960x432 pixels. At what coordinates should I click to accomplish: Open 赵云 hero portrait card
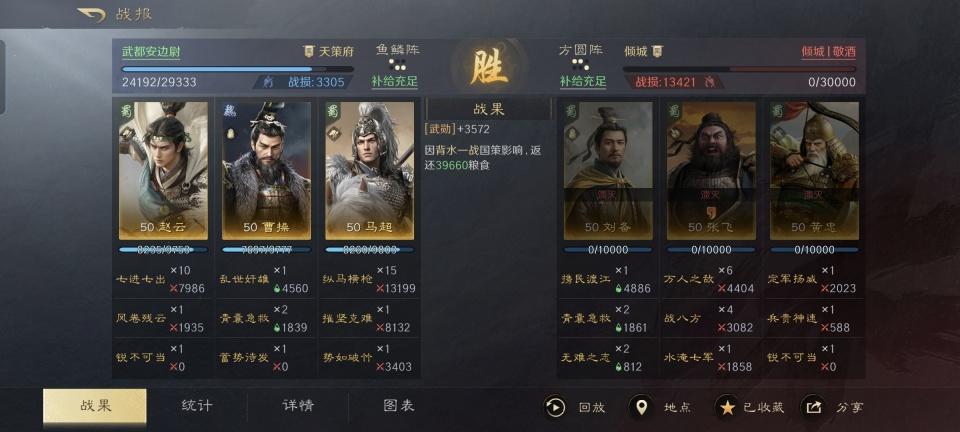tap(163, 171)
